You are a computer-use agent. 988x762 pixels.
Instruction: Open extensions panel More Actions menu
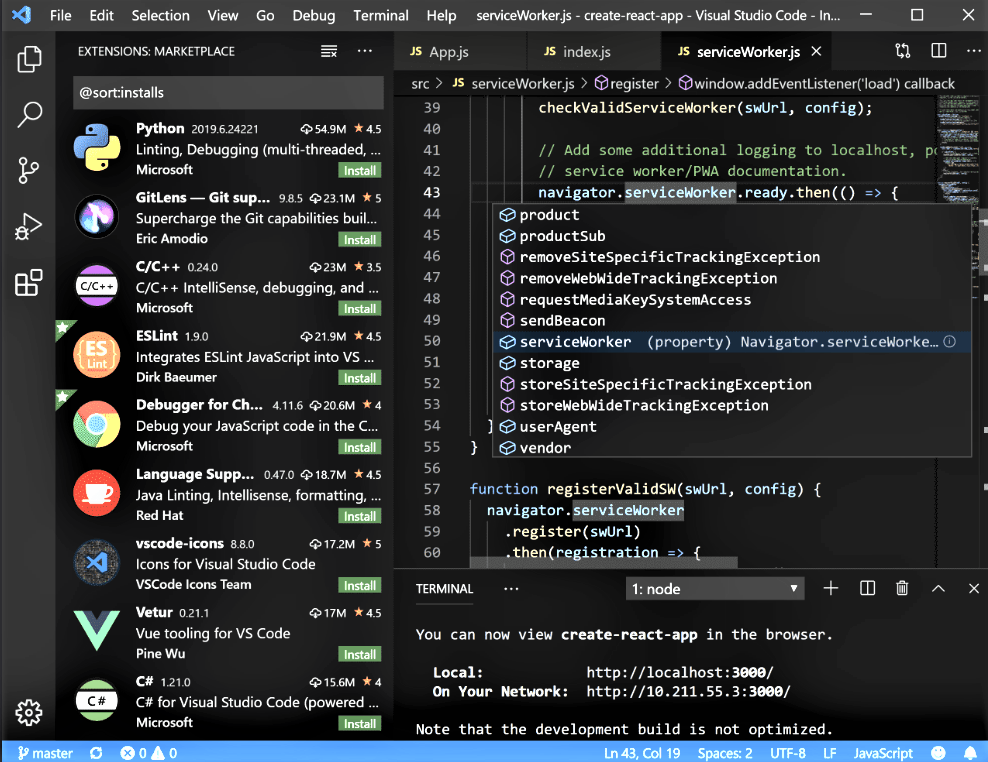coord(365,51)
